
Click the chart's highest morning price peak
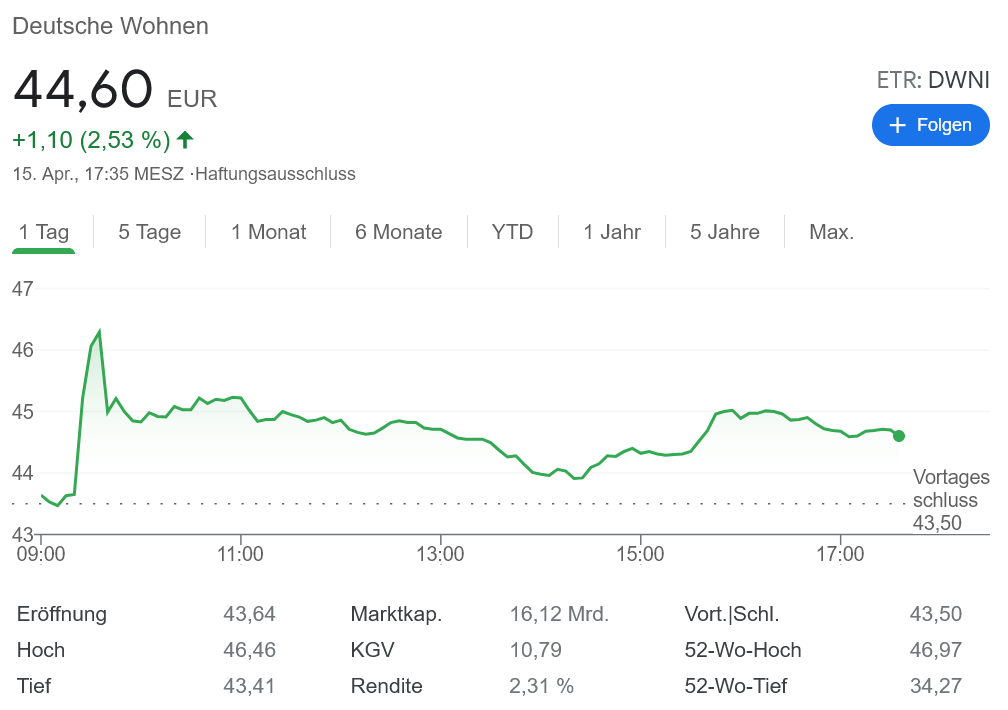pyautogui.click(x=99, y=332)
